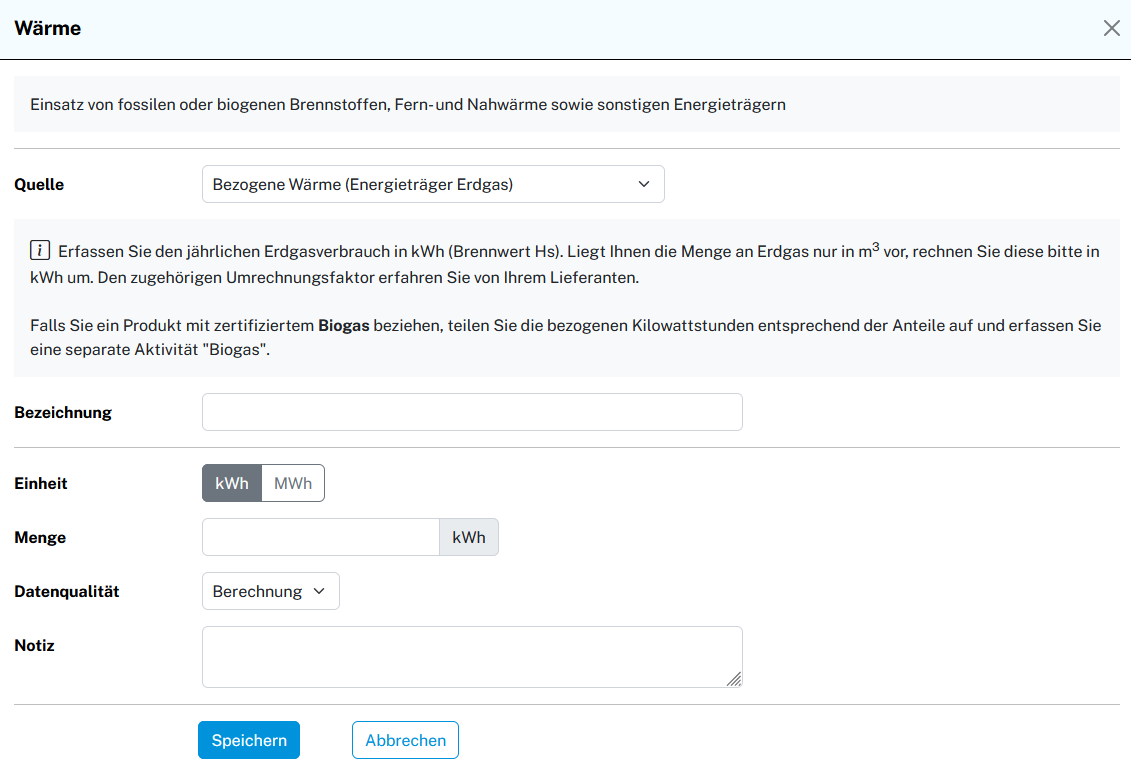Click the info icon before the Erdgas hint
This screenshot has width=1131, height=769.
coord(40,250)
